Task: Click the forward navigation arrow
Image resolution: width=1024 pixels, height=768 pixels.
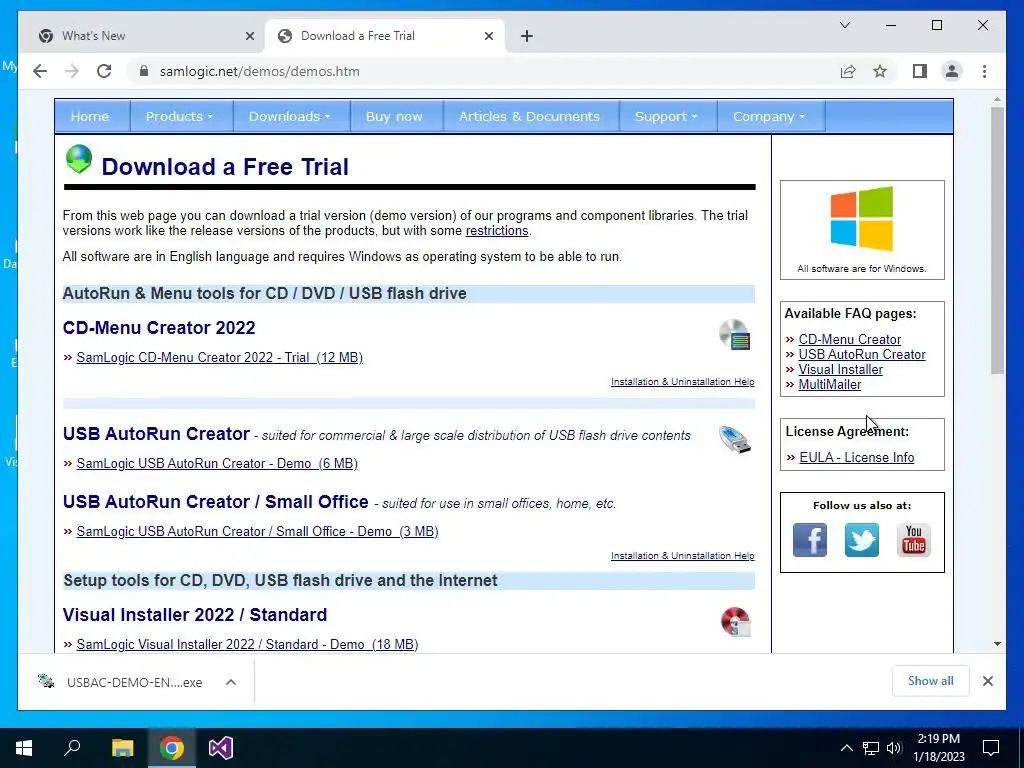Action: click(72, 71)
